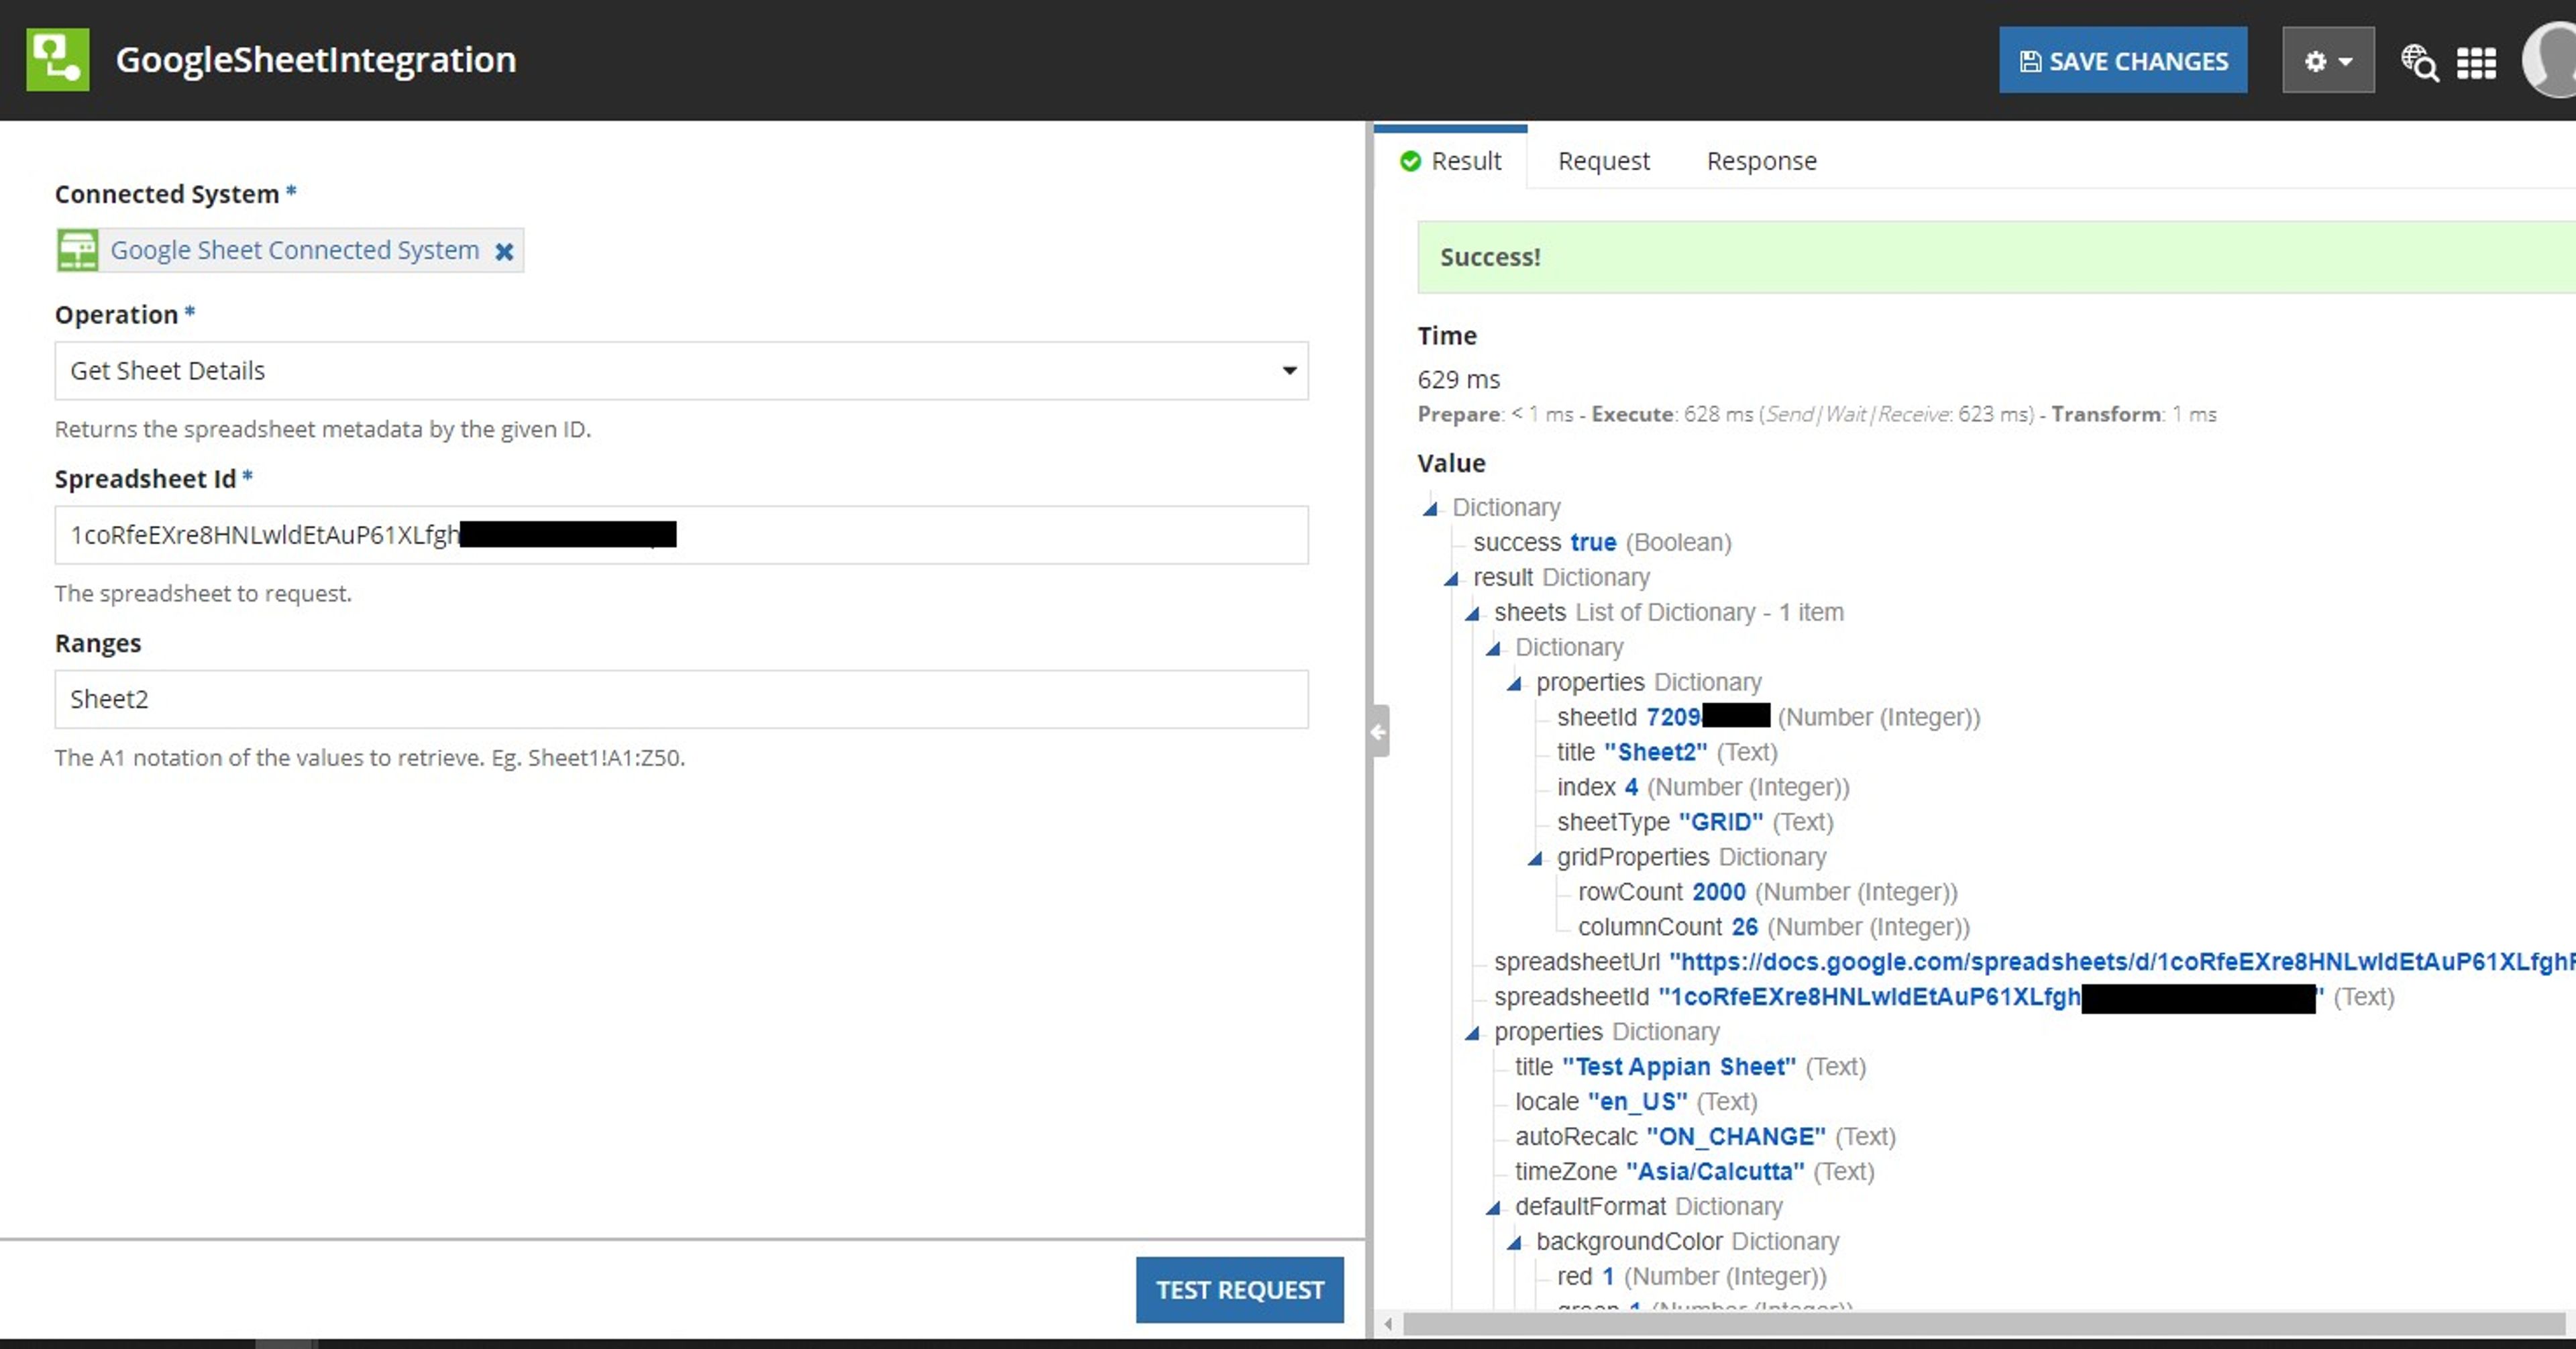Collapse the spreadsheet properties node below spreadsheetId
2576x1349 pixels.
click(1472, 1034)
